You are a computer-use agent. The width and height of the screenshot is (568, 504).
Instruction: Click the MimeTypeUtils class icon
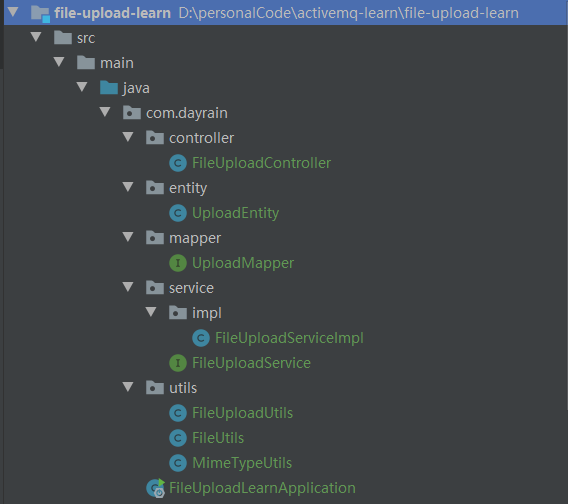point(178,463)
